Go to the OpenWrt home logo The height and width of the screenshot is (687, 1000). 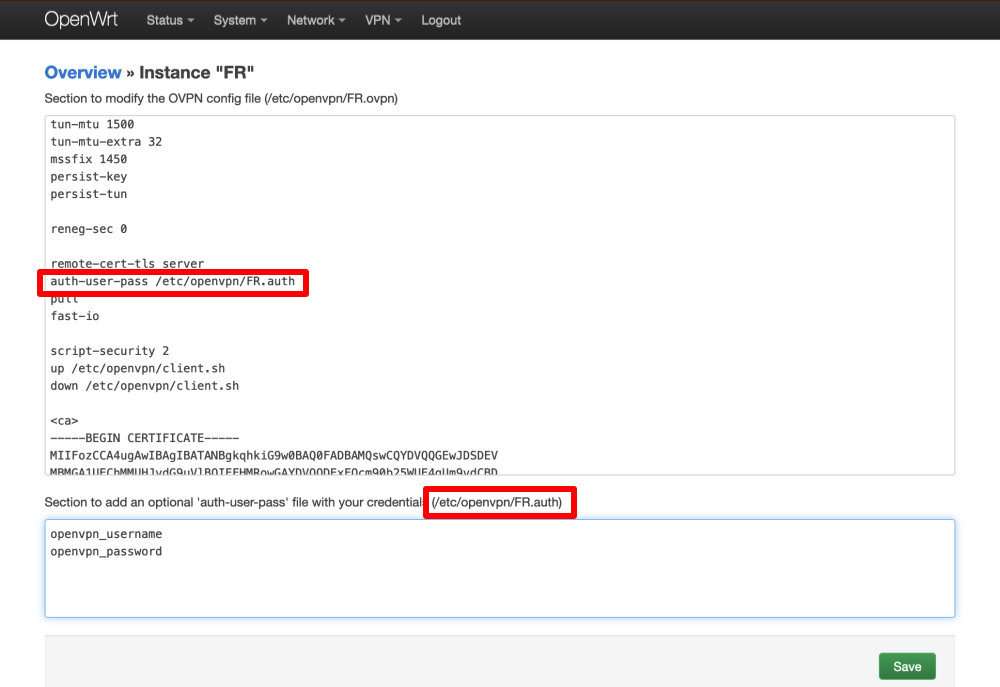click(x=81, y=20)
